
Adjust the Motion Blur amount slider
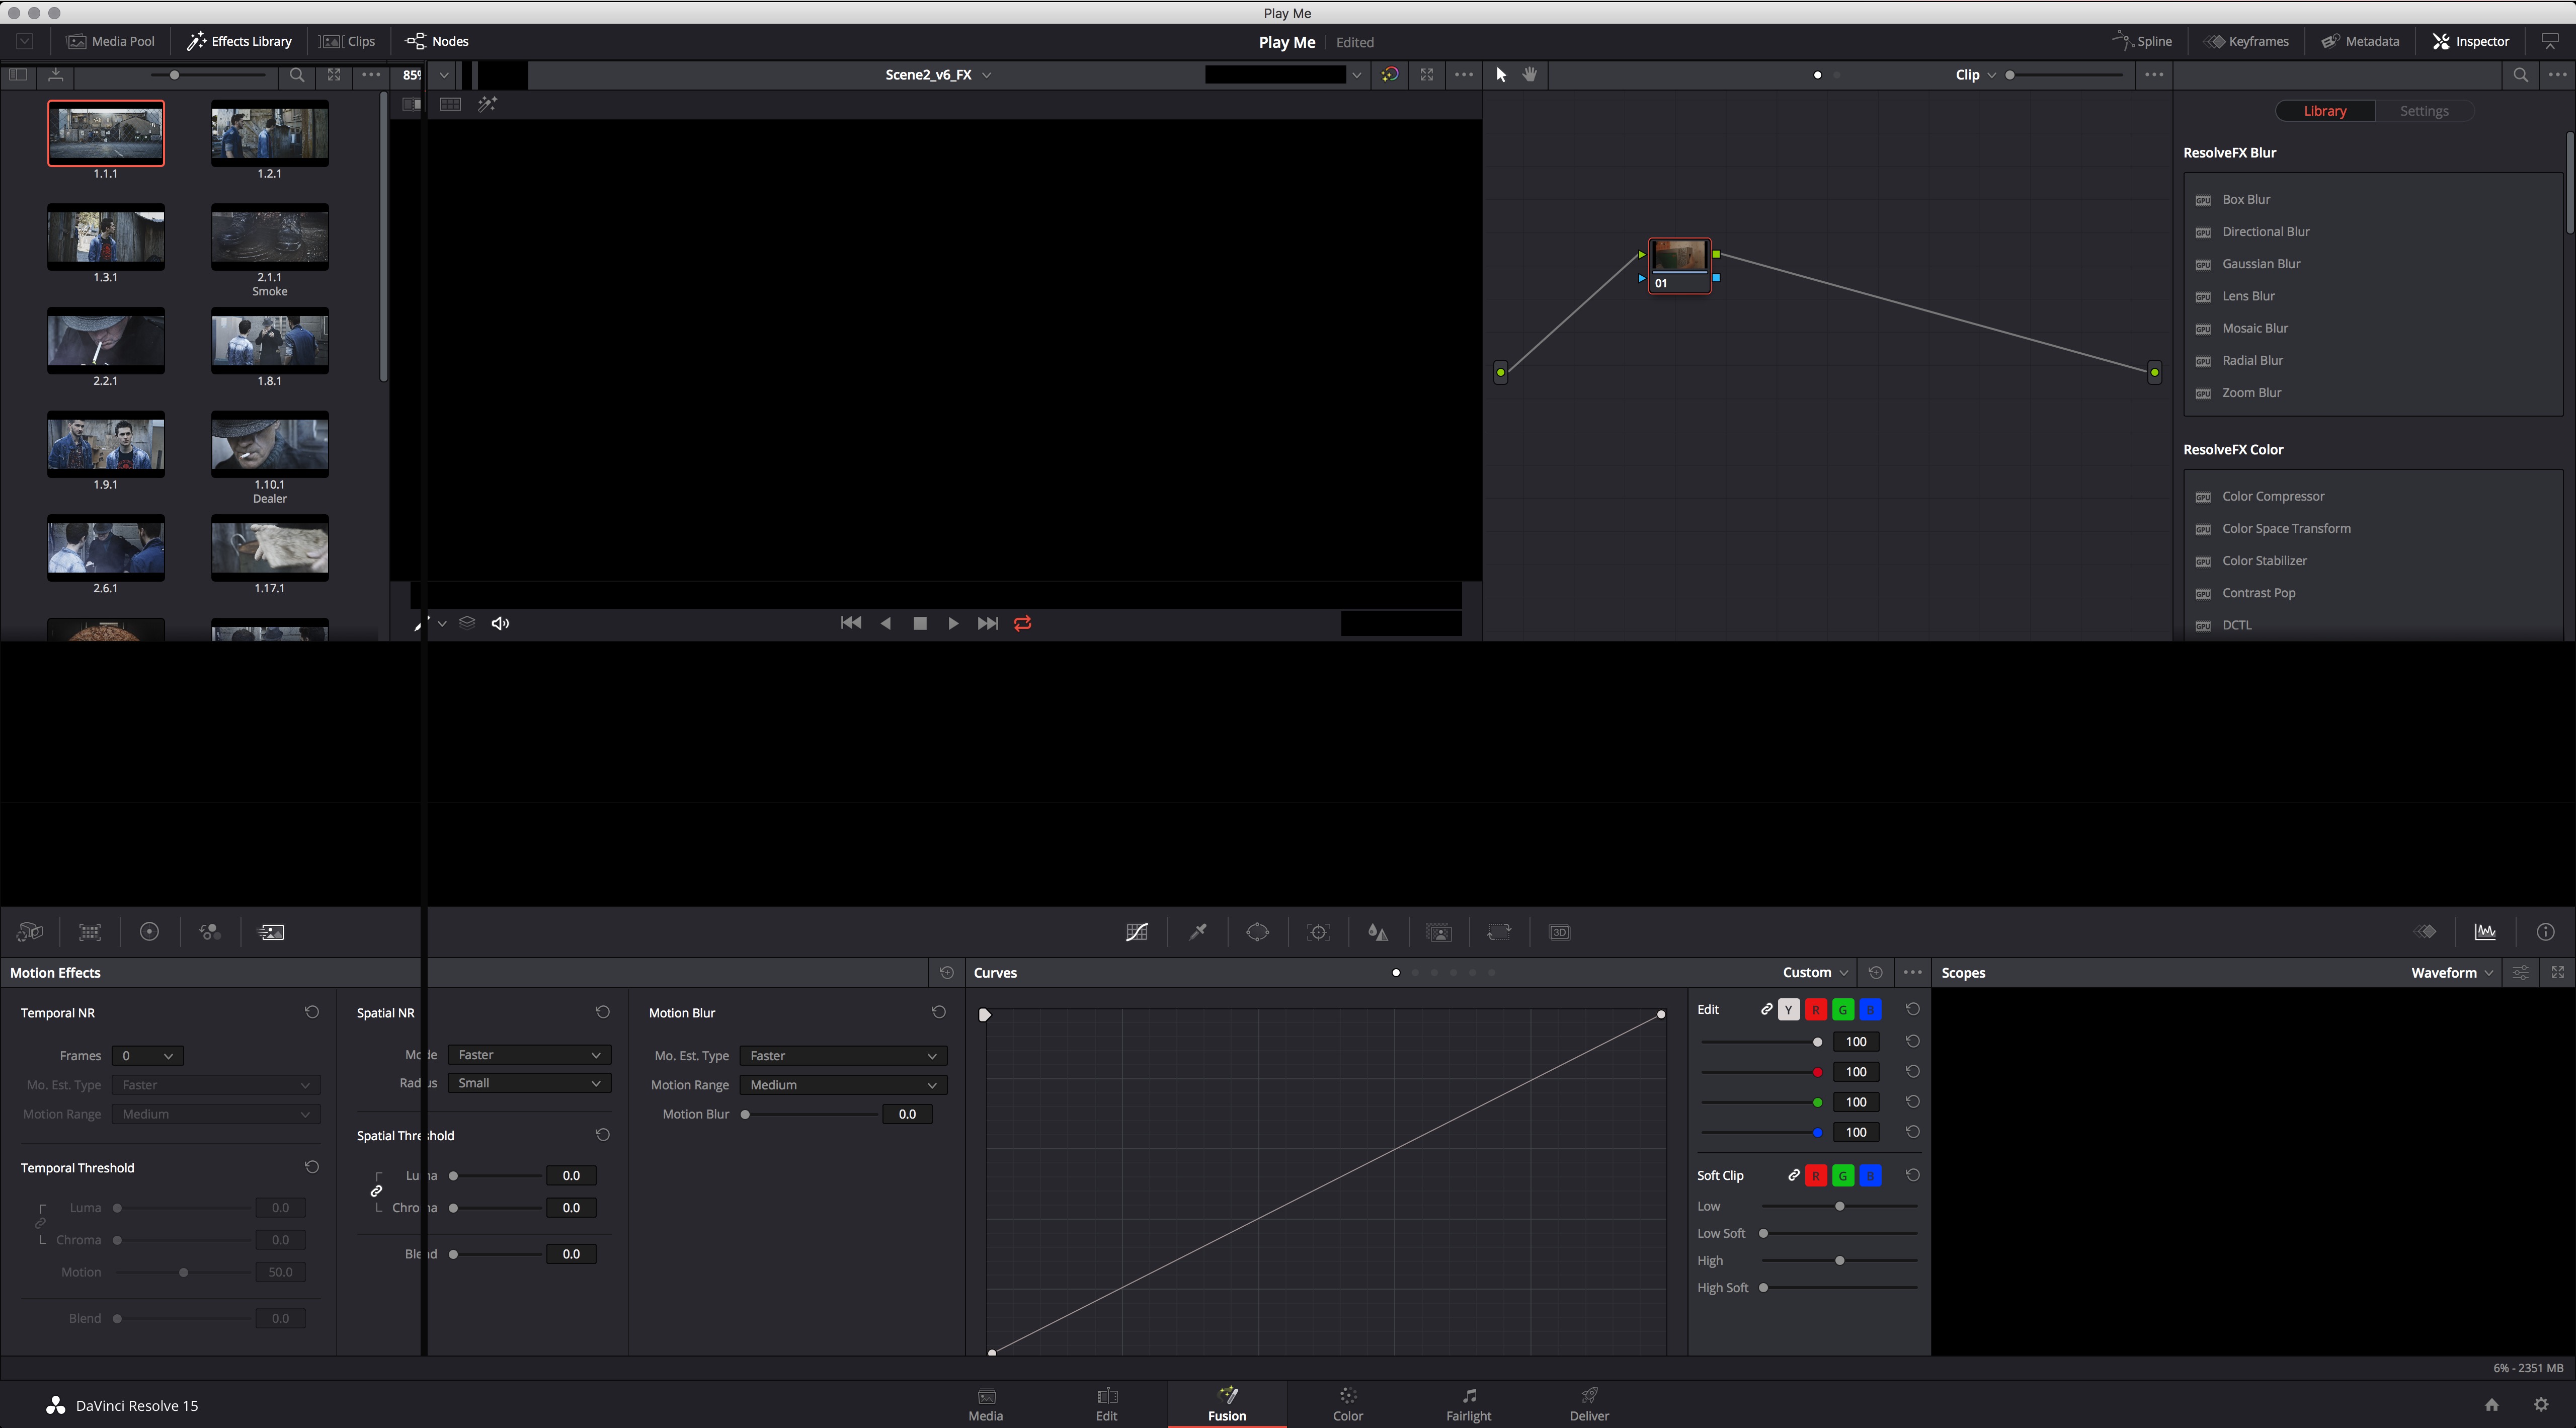click(810, 1114)
